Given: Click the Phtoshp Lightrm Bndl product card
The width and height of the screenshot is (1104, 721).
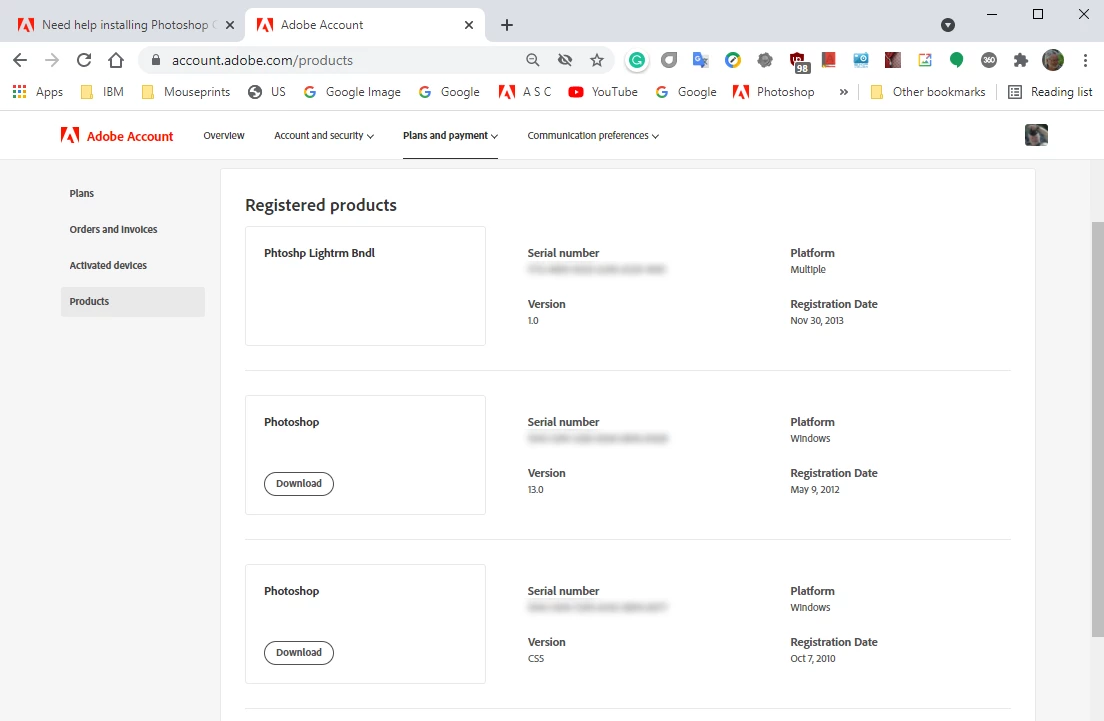Looking at the screenshot, I should pos(365,286).
